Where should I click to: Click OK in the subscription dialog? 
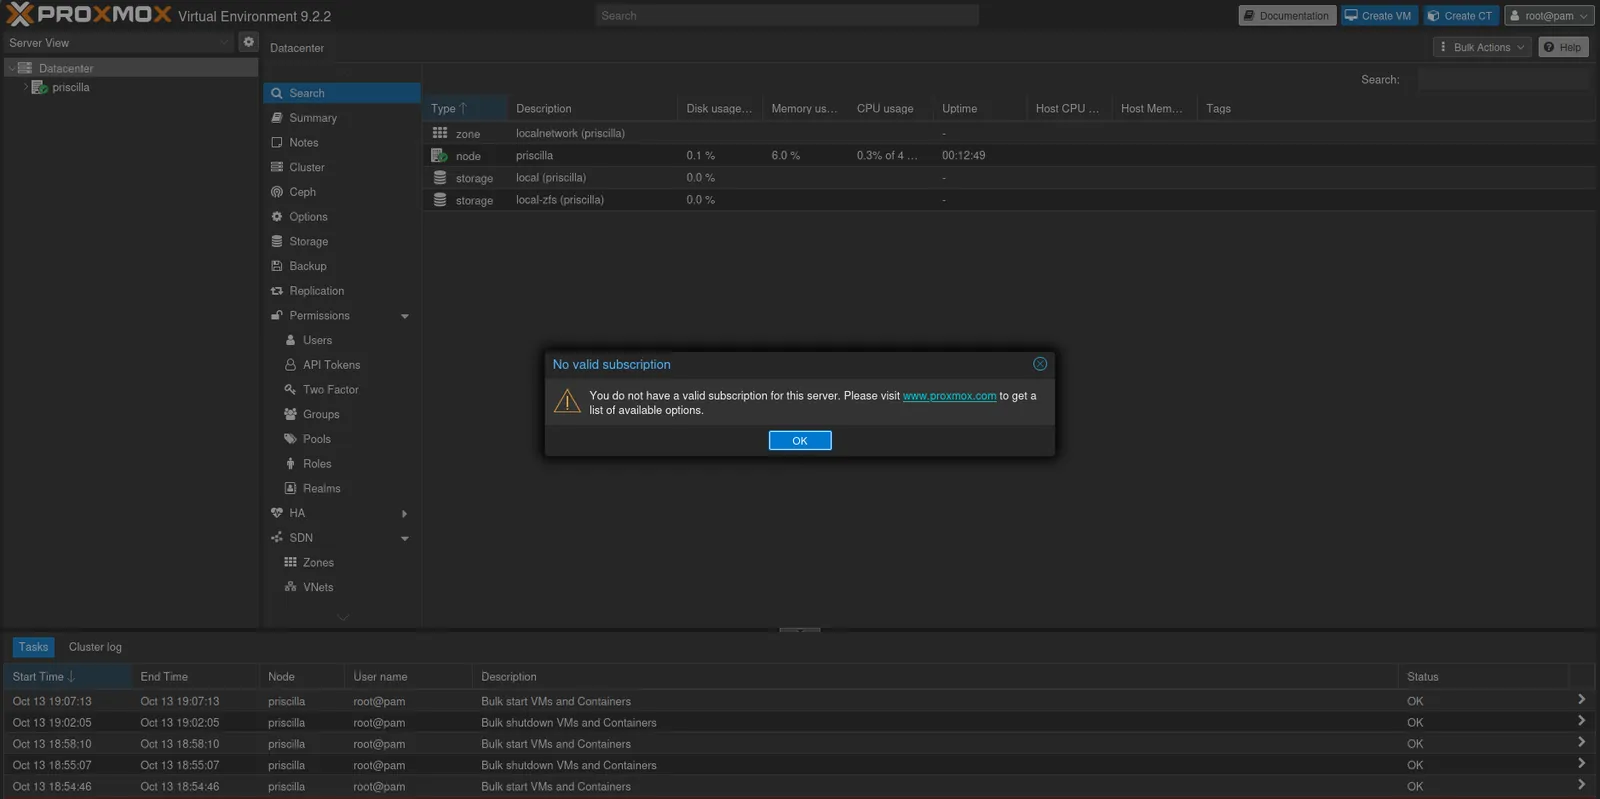pos(800,441)
